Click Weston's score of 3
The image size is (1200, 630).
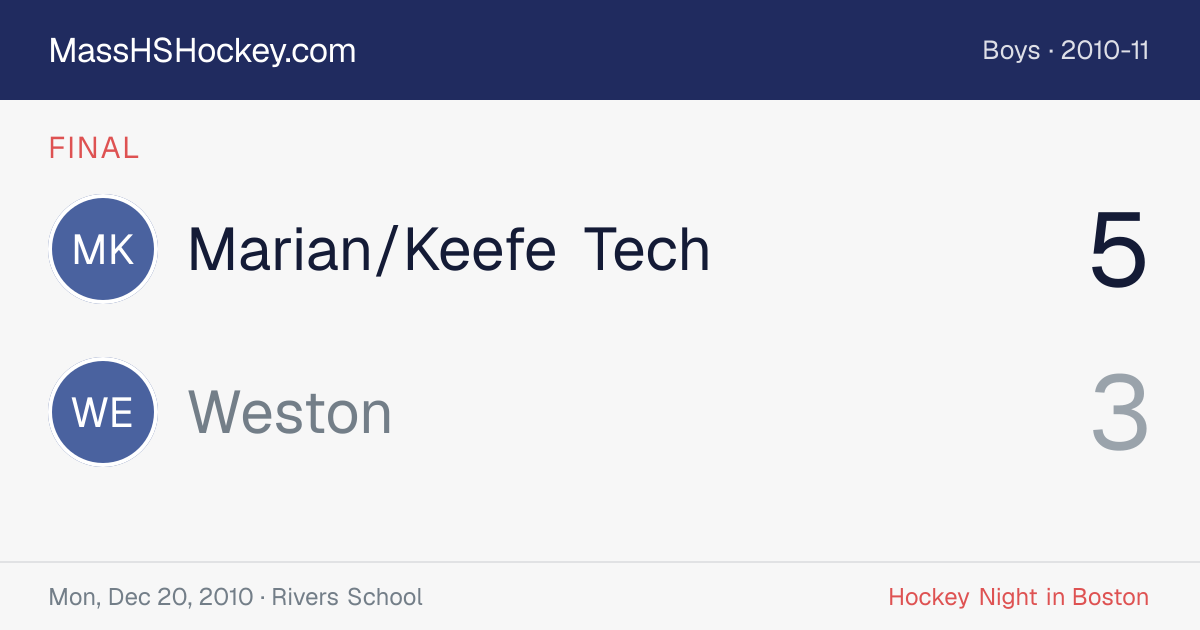(1119, 413)
